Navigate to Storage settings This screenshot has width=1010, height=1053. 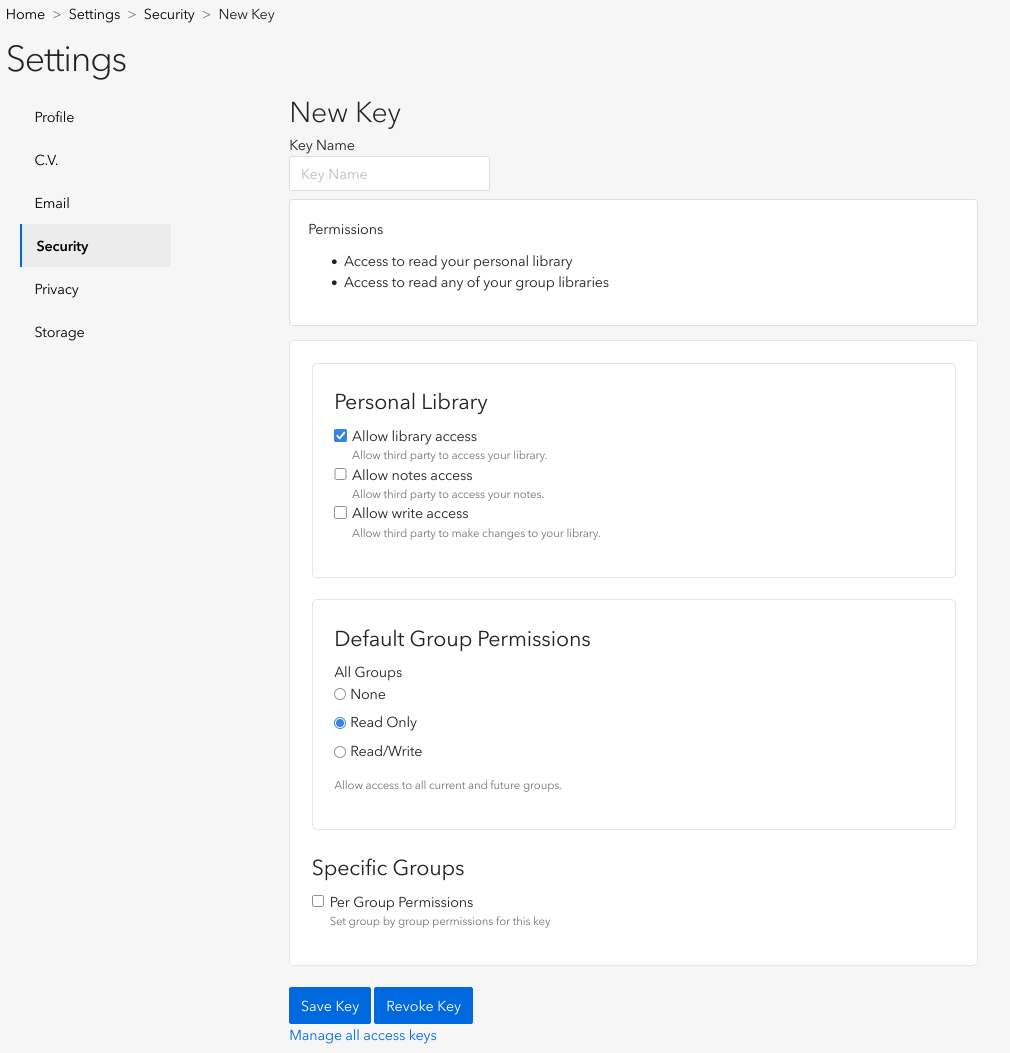tap(60, 332)
